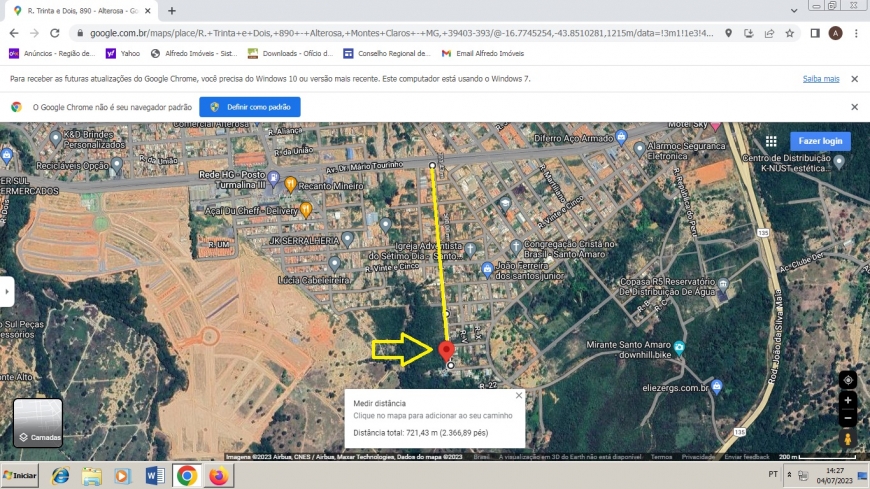
Task: Open Windows Iniciar start button
Action: (20, 476)
